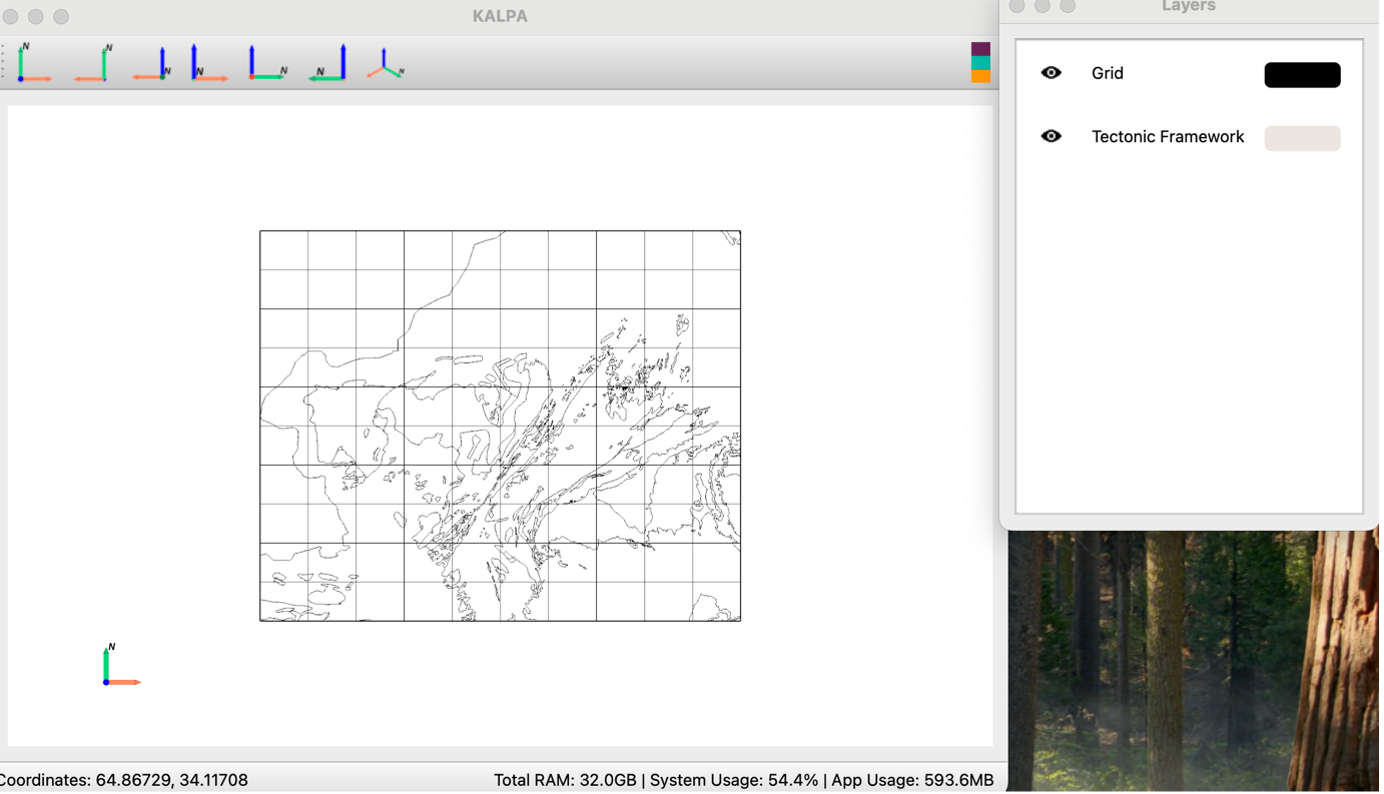Minimize the KALPA main window
Viewport: 1384px width, 794px height.
pos(36,17)
